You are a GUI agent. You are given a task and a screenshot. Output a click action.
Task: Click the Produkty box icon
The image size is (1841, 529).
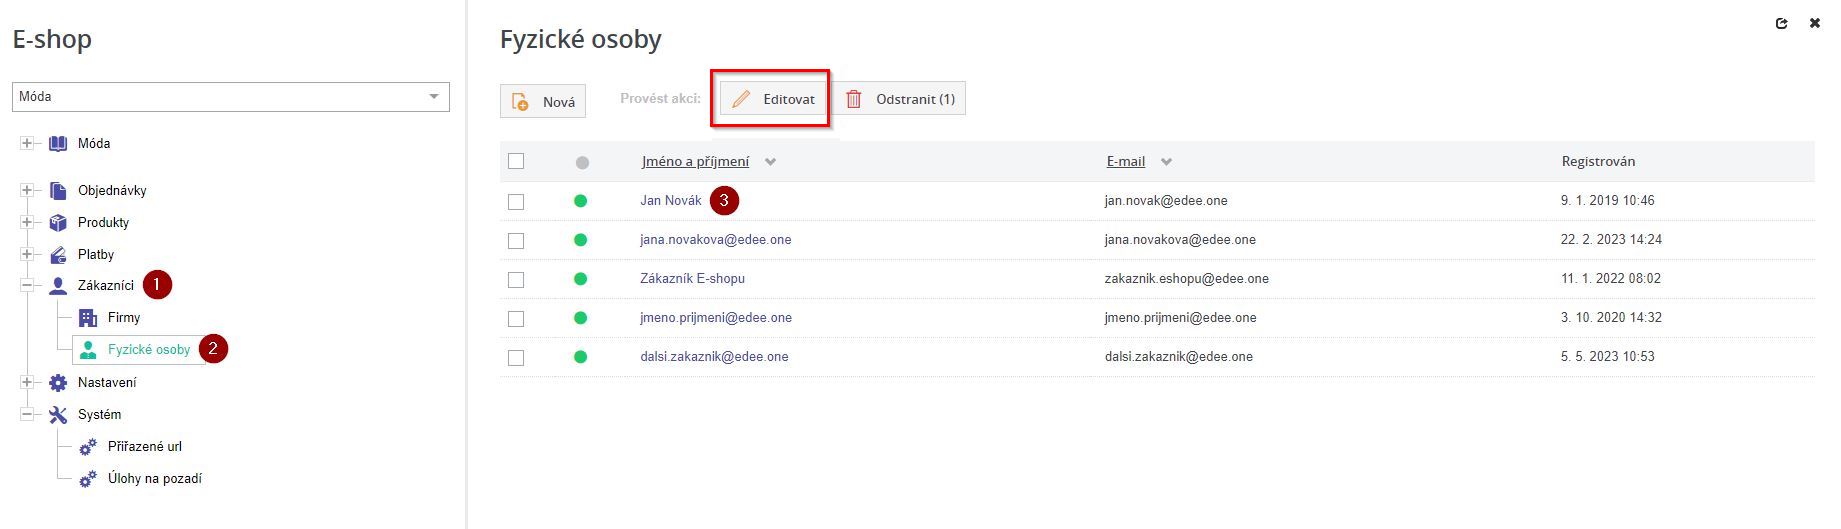[x=58, y=223]
